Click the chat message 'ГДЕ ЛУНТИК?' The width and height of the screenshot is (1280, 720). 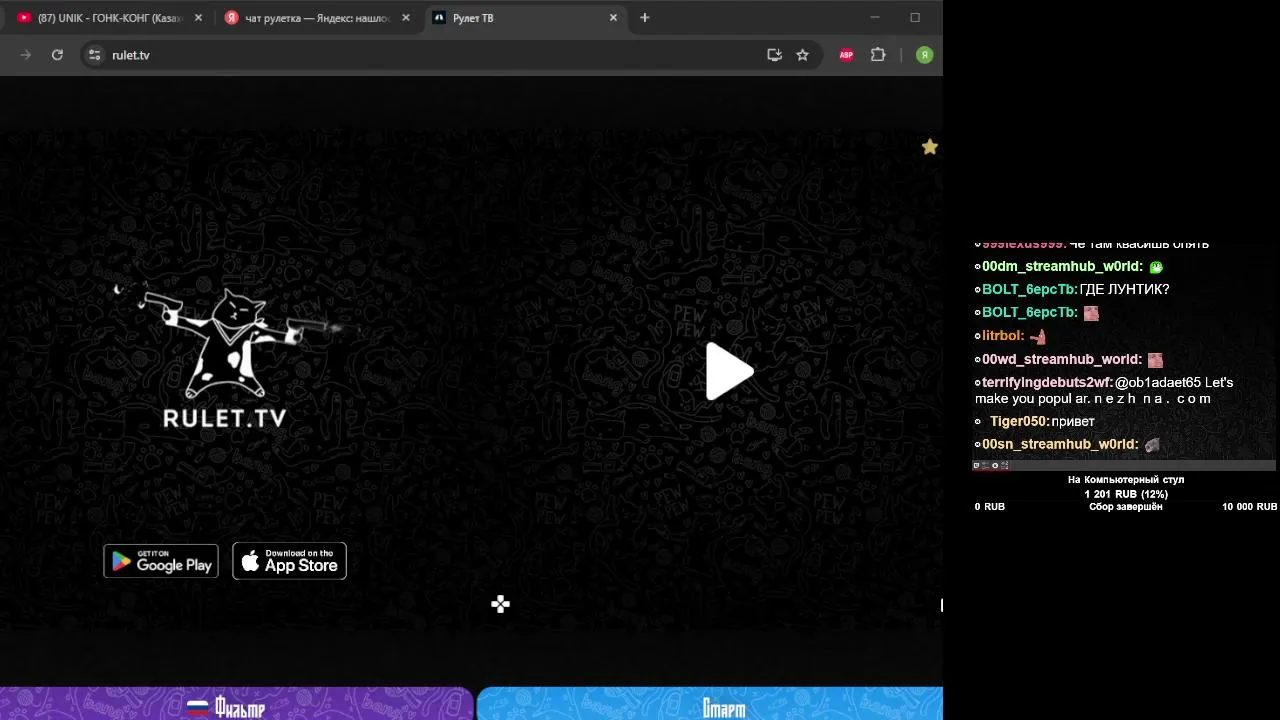click(1124, 289)
